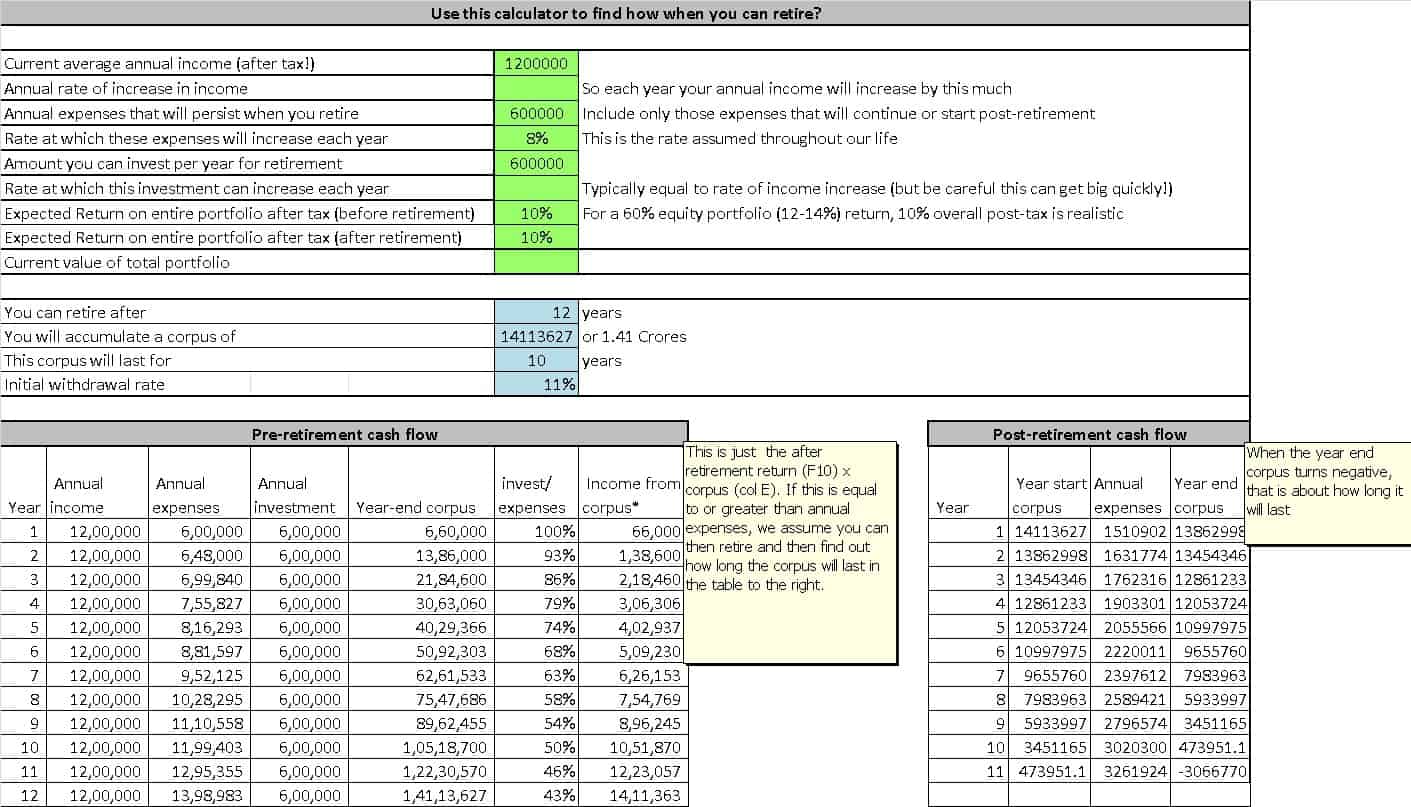The height and width of the screenshot is (807, 1411).
Task: Select after-retirement expected return 10% cell
Action: coord(536,237)
